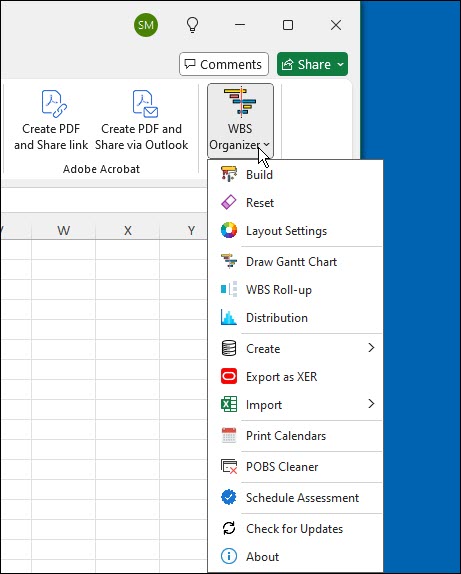Click the WBS Roll-up icon
Screen dimensions: 461x574
click(229, 290)
